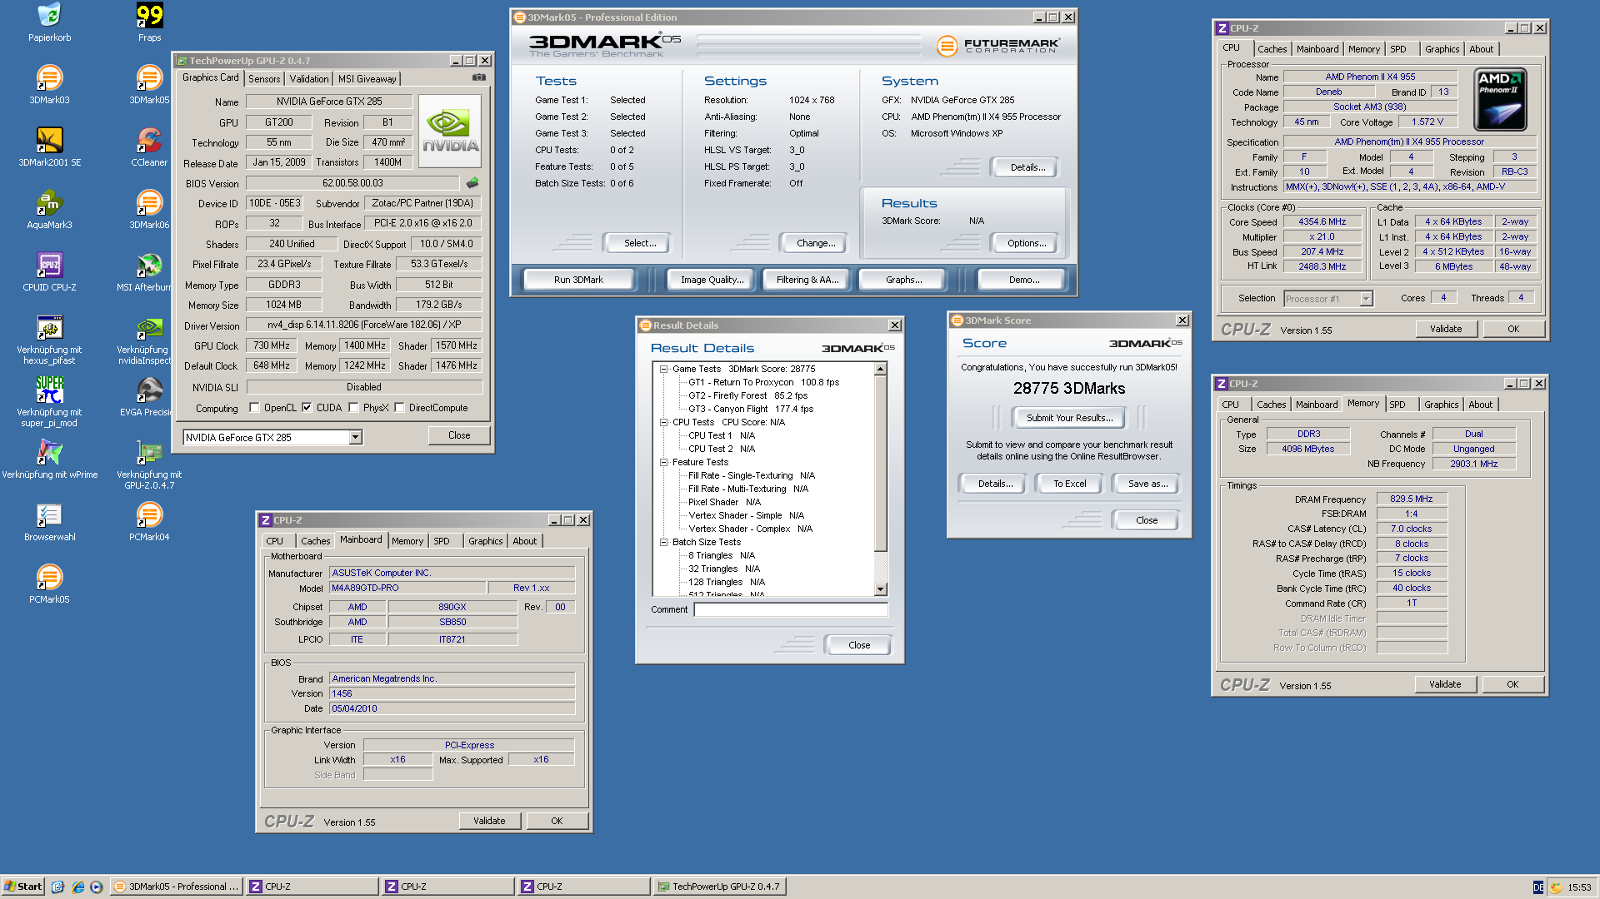
Task: Collapse the Feature Tests tree node
Action: pos(663,462)
